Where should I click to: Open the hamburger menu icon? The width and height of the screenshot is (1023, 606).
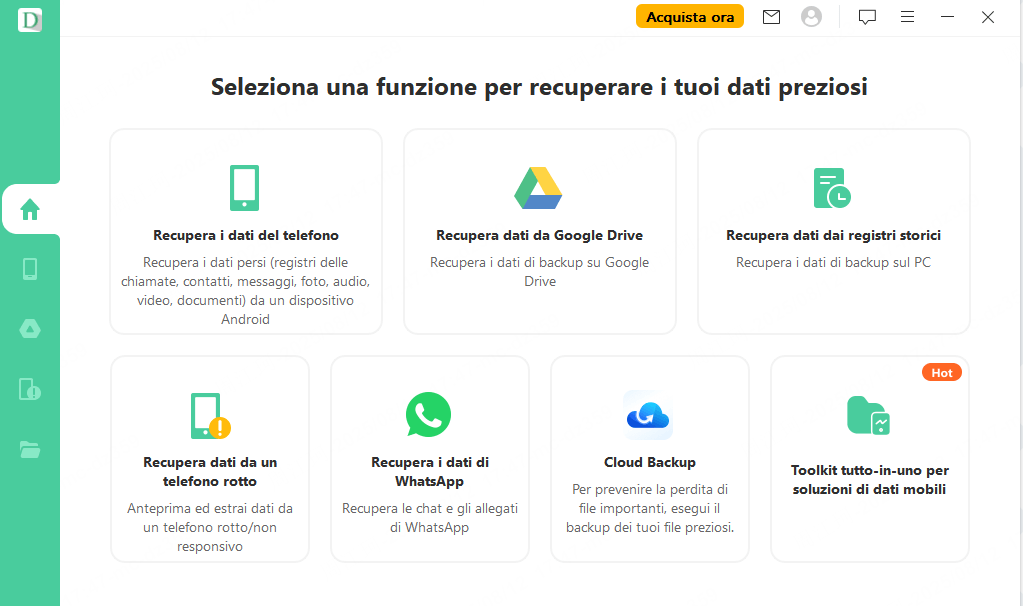(908, 17)
